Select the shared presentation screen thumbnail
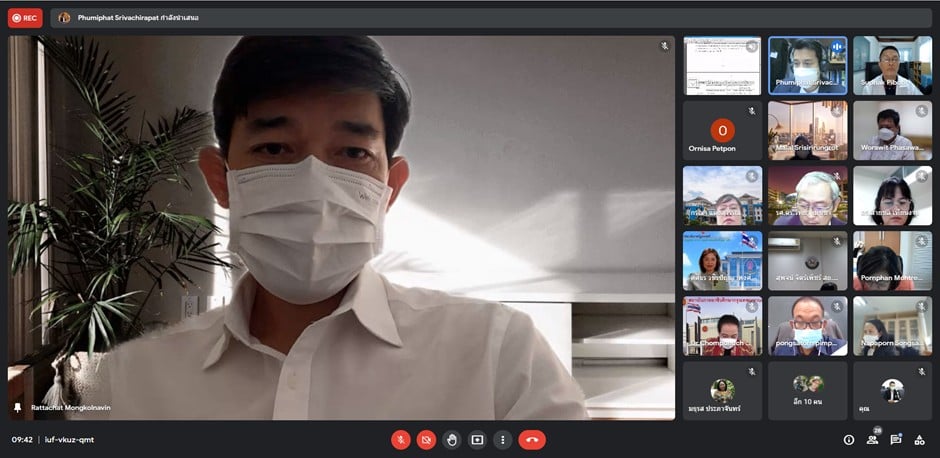 (x=722, y=66)
